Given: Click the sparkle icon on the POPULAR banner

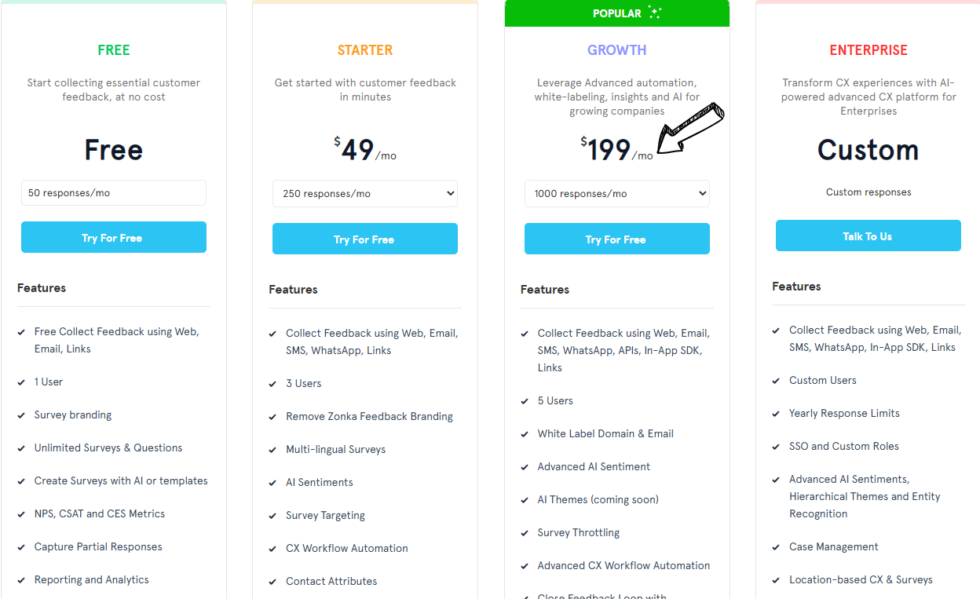Looking at the screenshot, I should coord(656,13).
